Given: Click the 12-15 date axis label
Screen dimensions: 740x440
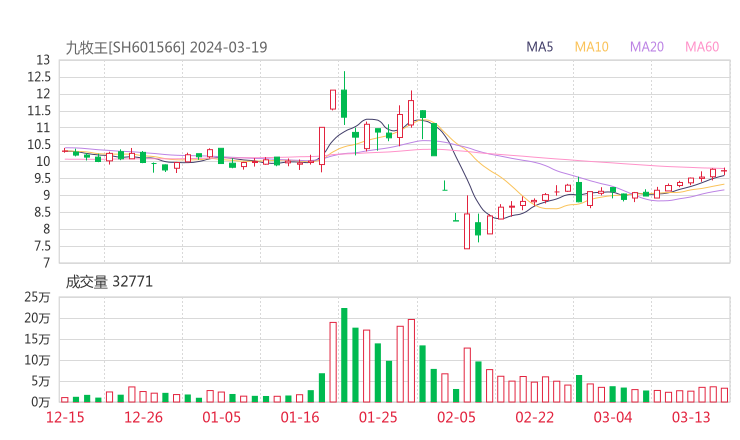Looking at the screenshot, I should 65,417.
